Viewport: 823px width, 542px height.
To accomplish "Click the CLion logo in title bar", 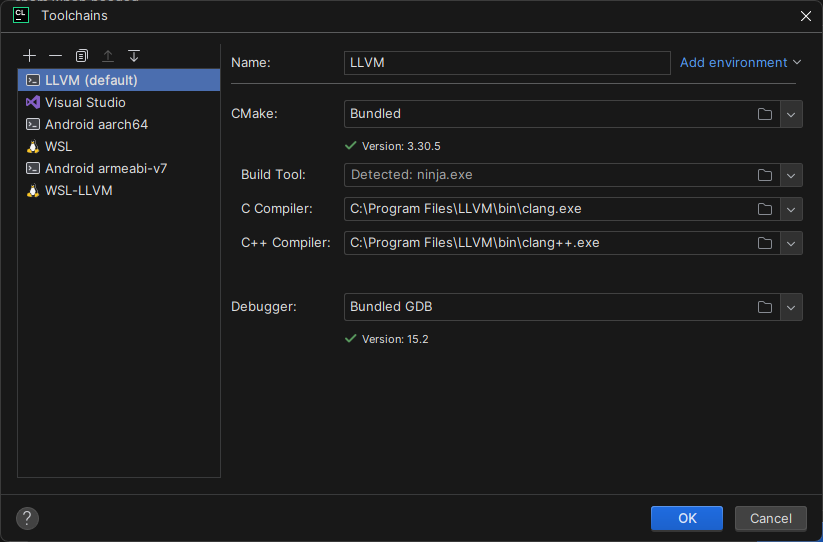I will pyautogui.click(x=20, y=15).
